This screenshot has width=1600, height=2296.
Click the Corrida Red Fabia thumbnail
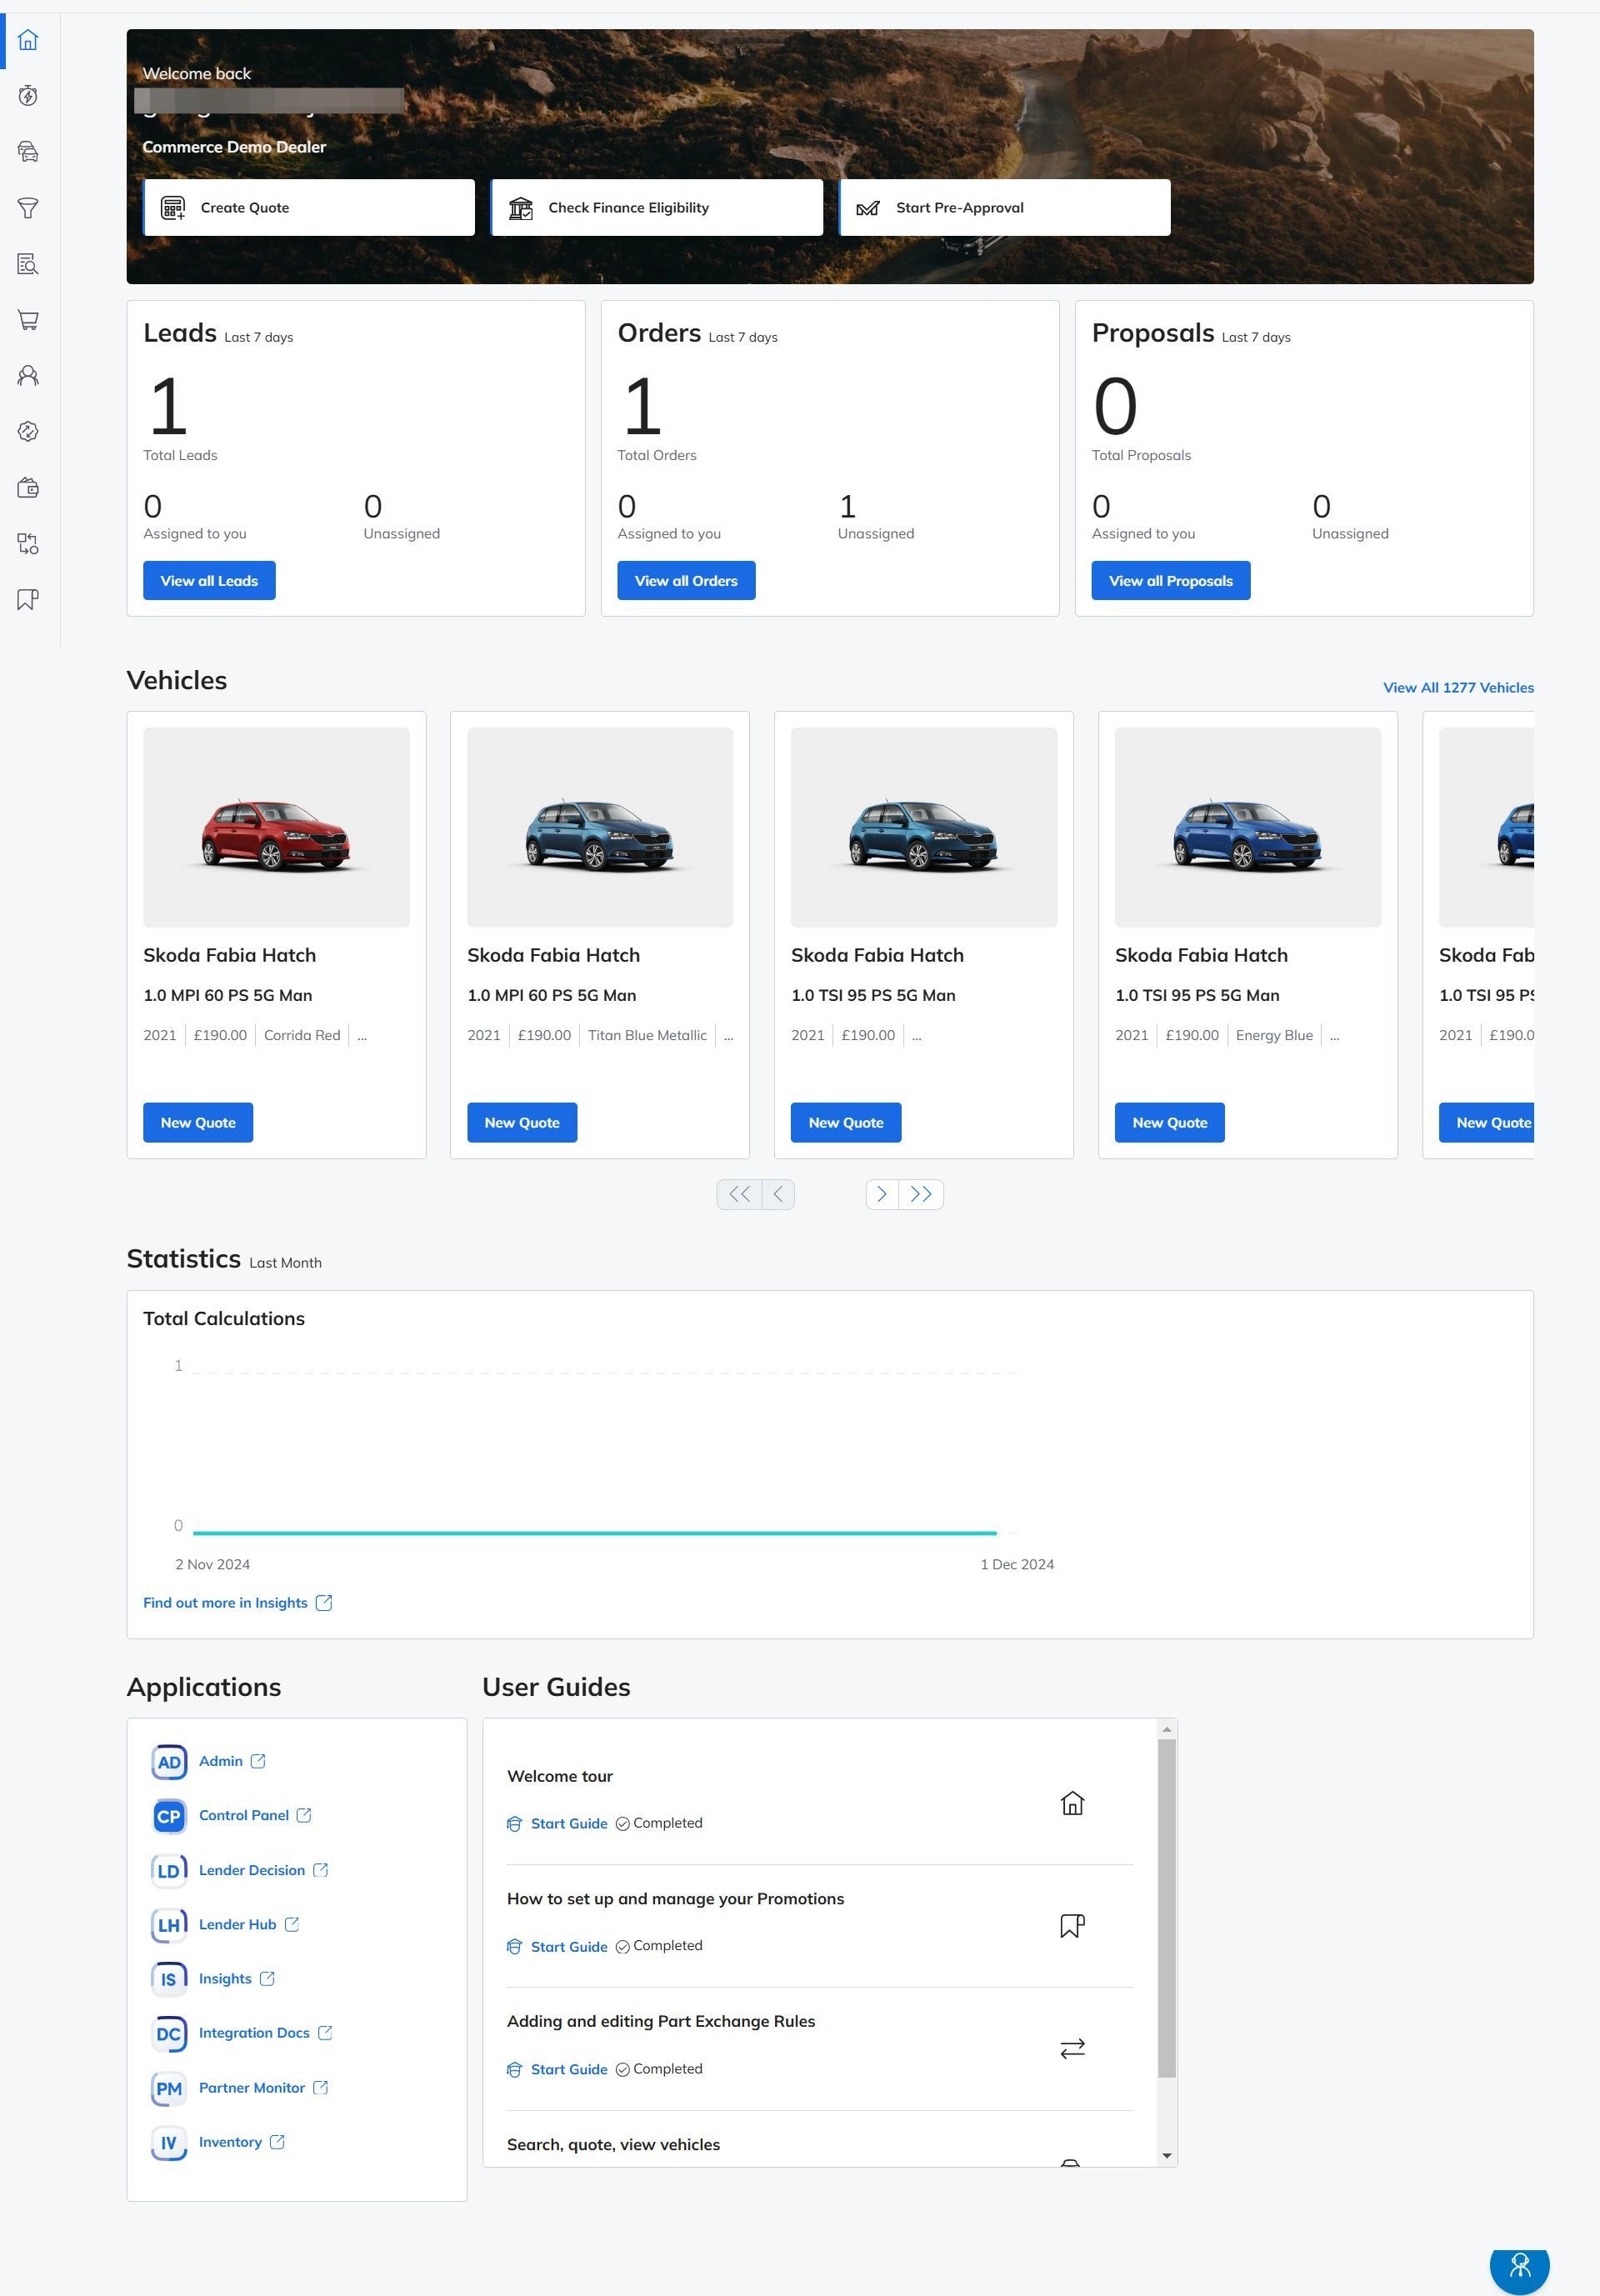coord(276,828)
